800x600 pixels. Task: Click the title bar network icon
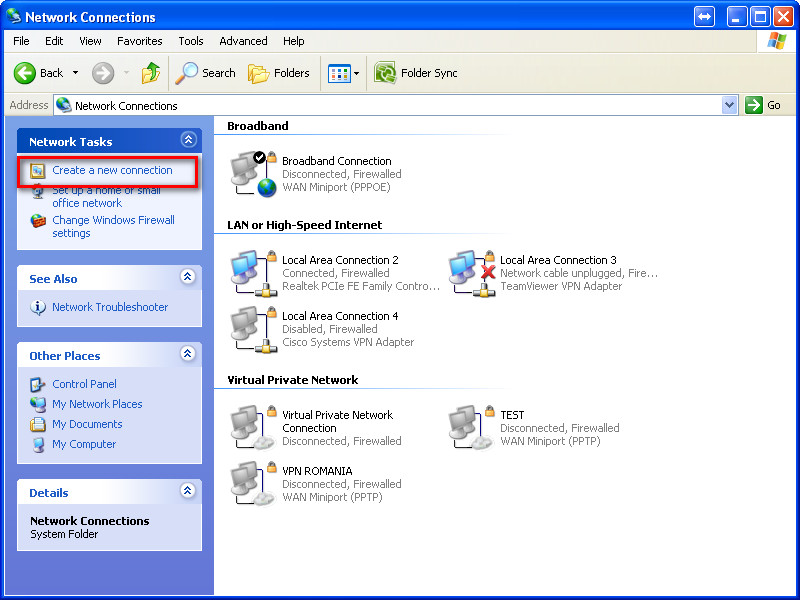click(x=14, y=16)
